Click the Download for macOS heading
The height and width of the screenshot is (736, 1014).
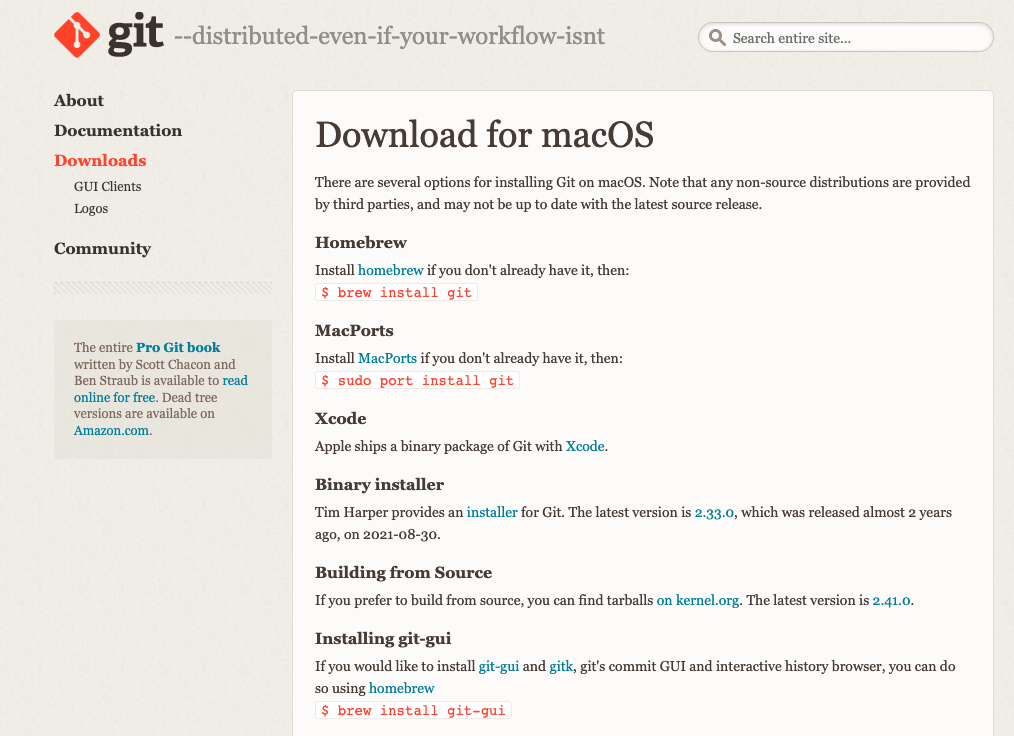484,135
